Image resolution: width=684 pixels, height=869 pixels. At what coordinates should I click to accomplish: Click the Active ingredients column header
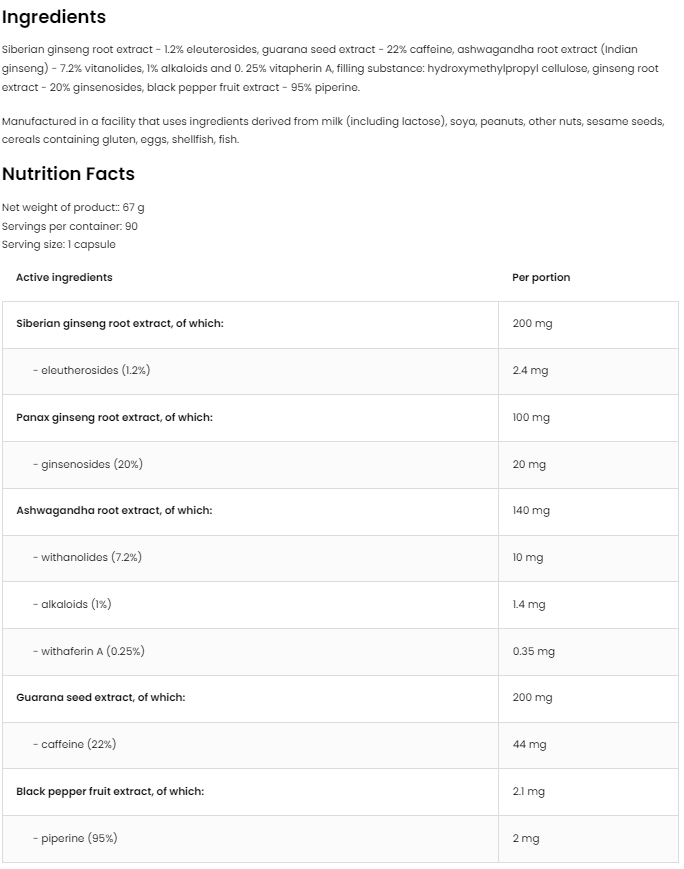click(64, 277)
